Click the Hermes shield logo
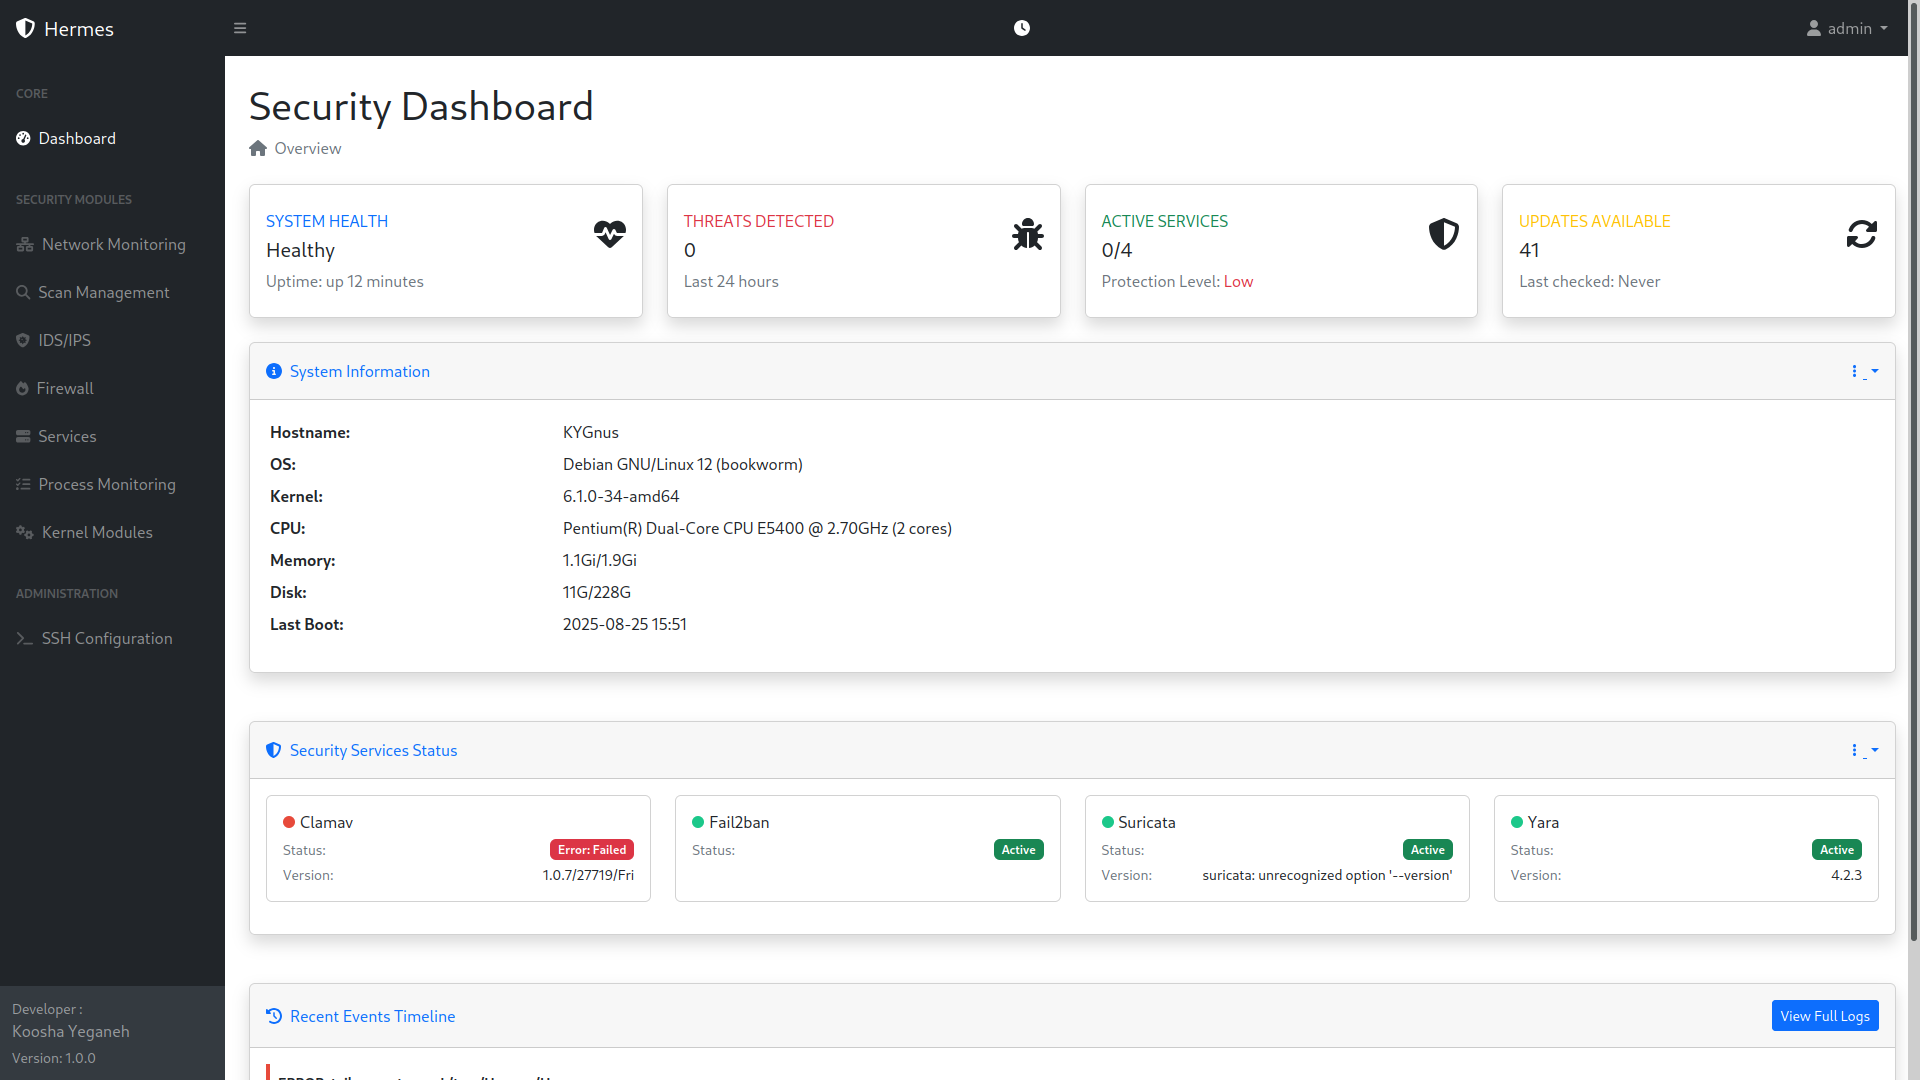Image resolution: width=1920 pixels, height=1080 pixels. point(26,28)
